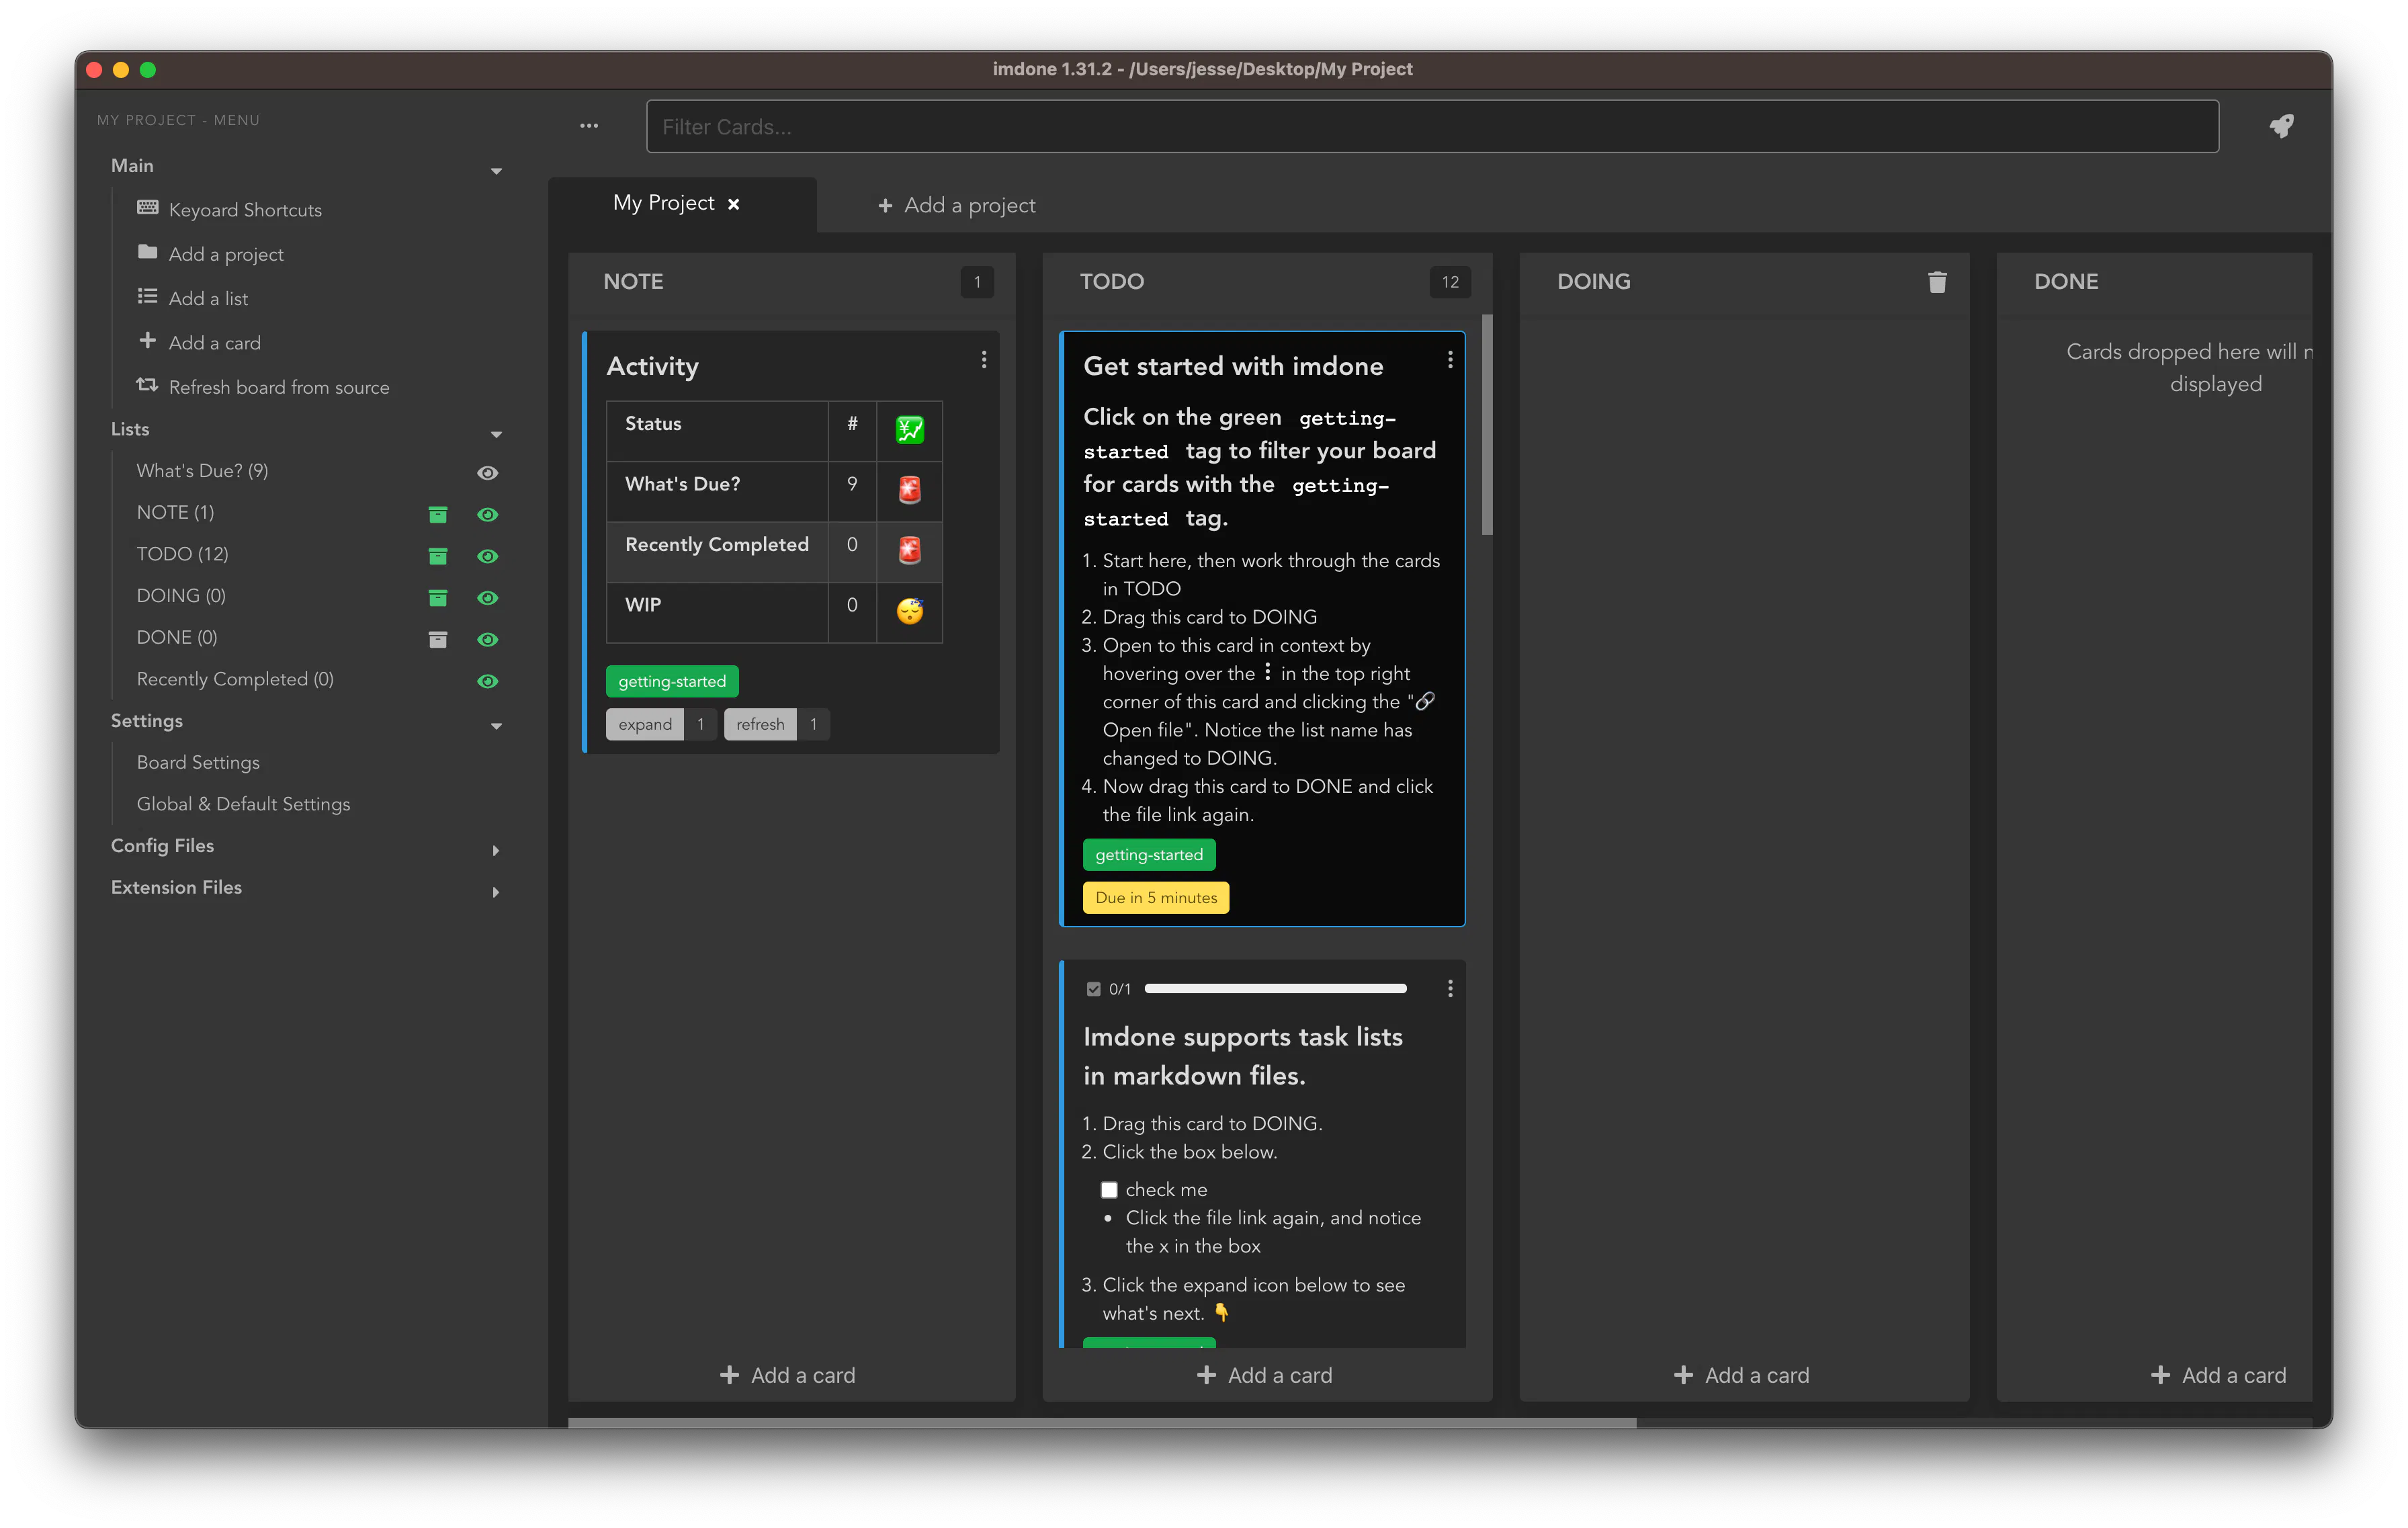This screenshot has width=2408, height=1528.
Task: Toggle visibility of the Recently Completed list
Action: point(487,681)
